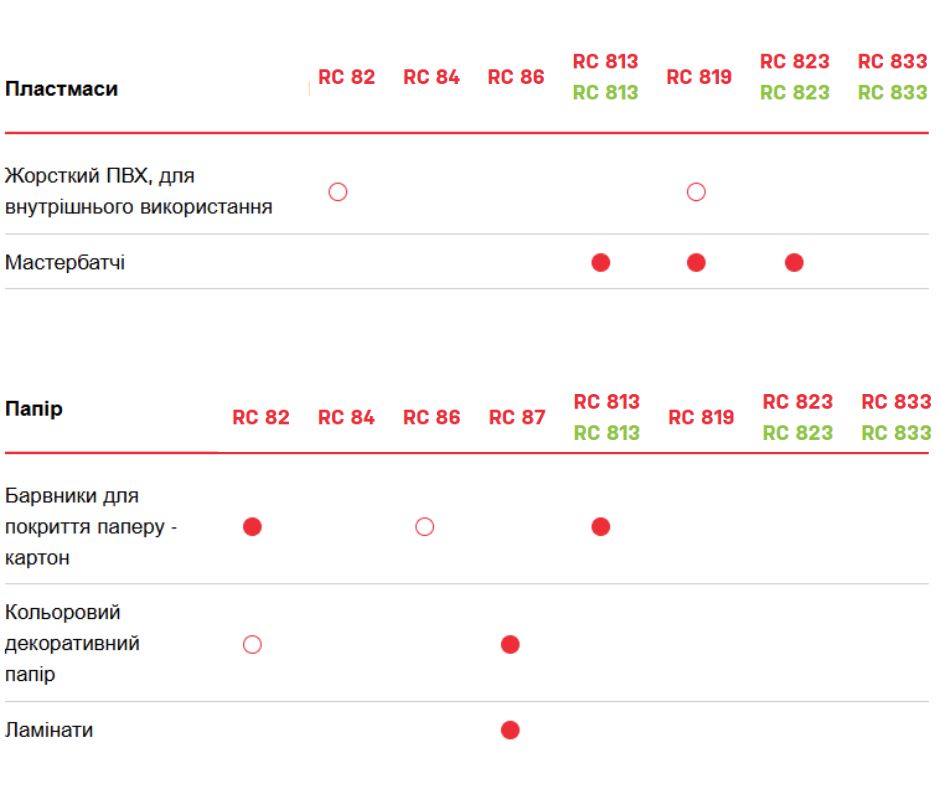The width and height of the screenshot is (940, 788).
Task: Click red RC 82 header in Пластмаси table
Action: click(347, 77)
